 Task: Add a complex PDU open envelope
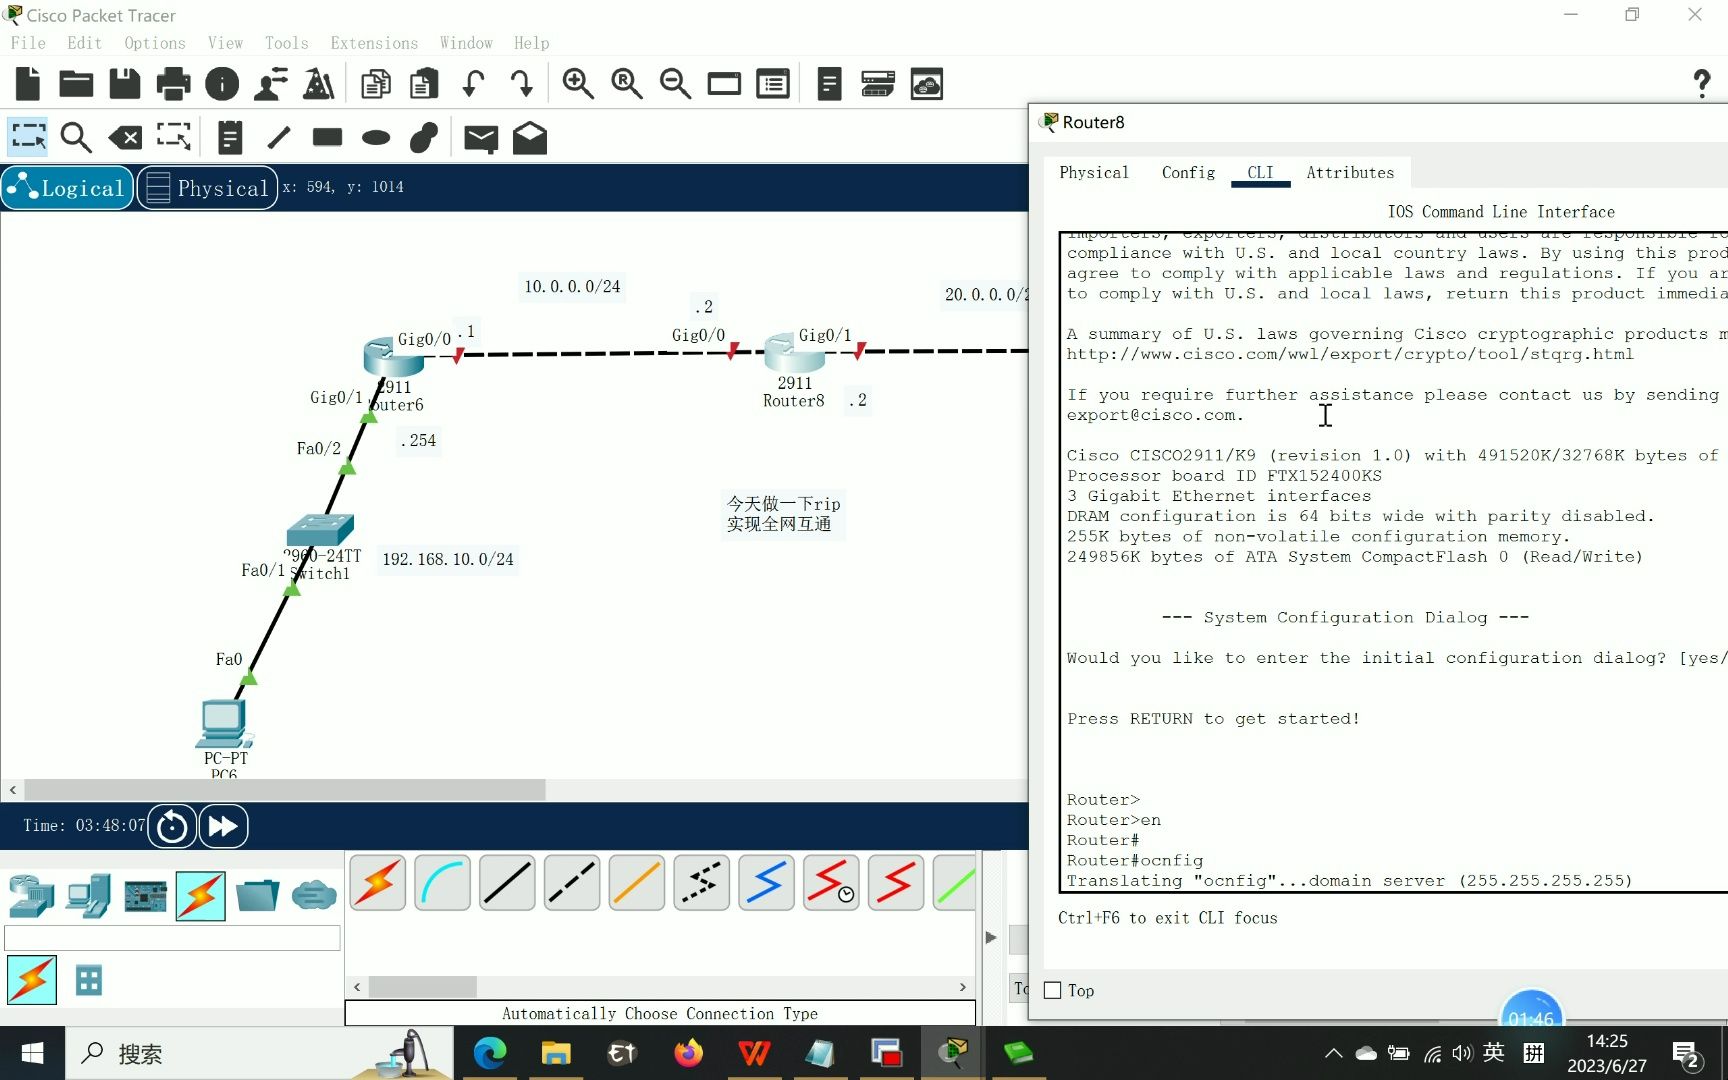(x=530, y=137)
